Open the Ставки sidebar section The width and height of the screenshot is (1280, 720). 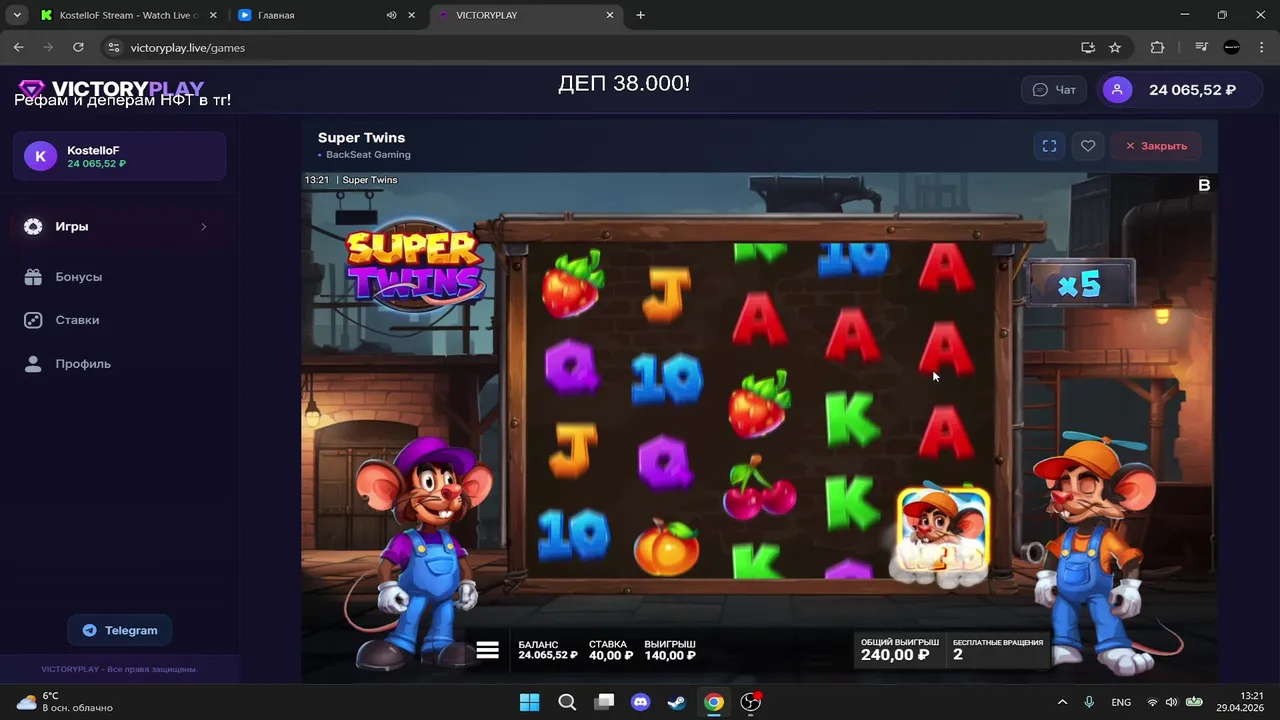(x=119, y=320)
